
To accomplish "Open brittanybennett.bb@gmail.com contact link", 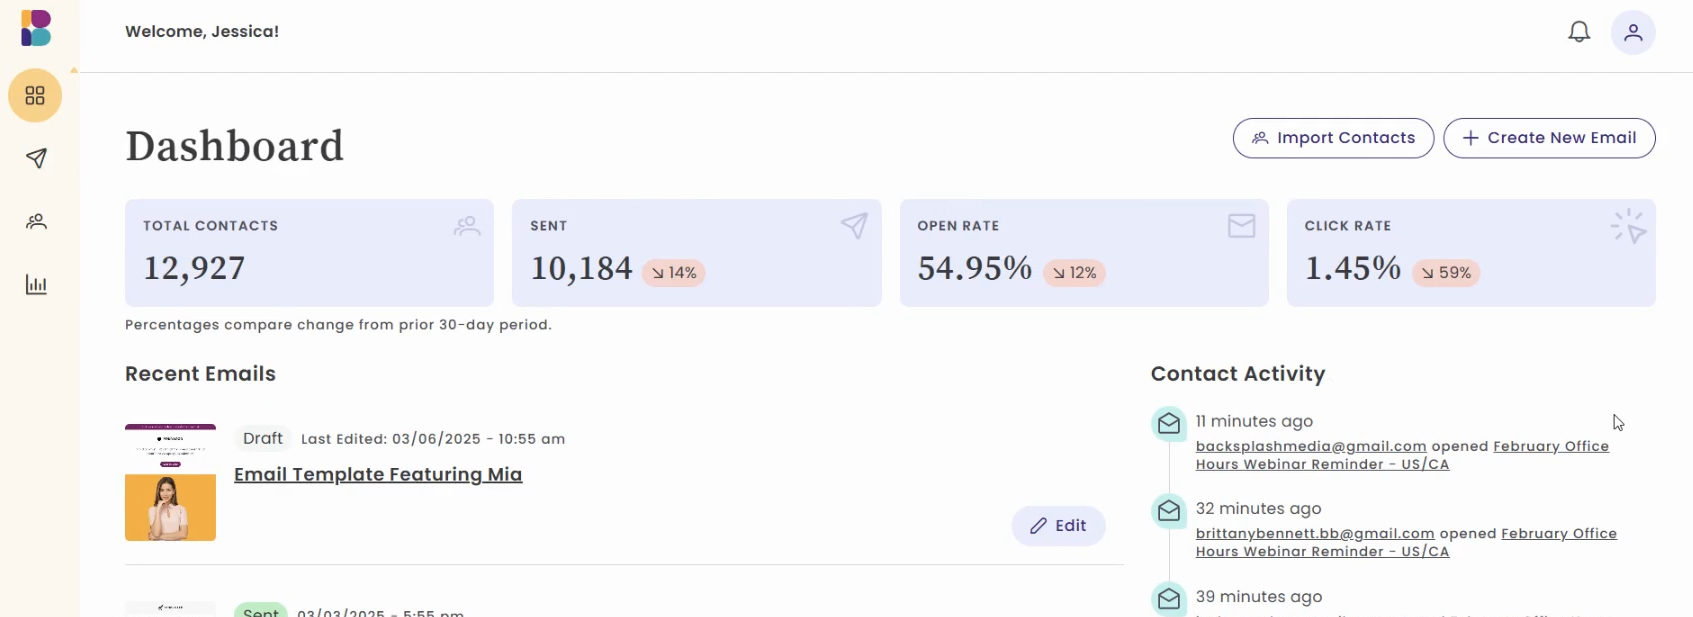I will pyautogui.click(x=1314, y=533).
